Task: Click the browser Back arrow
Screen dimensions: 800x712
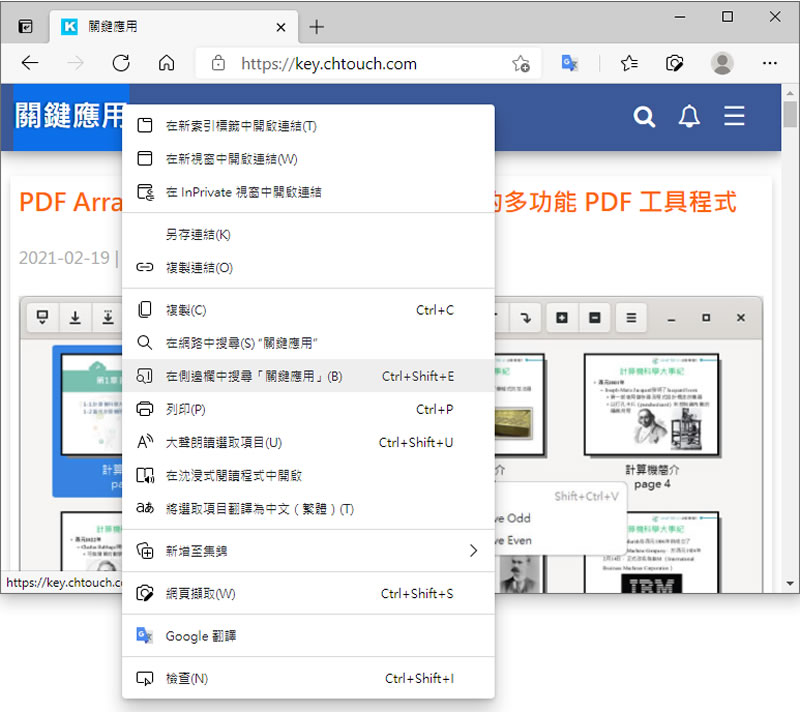Action: coord(30,63)
